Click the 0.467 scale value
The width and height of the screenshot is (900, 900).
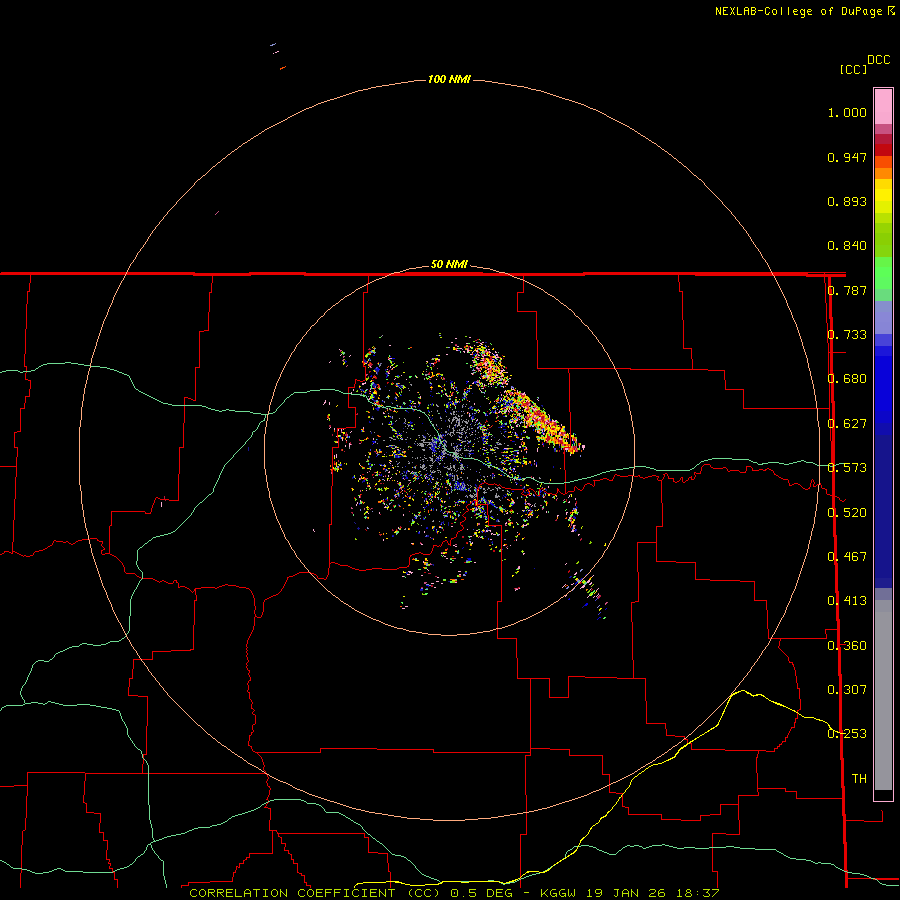click(x=847, y=557)
